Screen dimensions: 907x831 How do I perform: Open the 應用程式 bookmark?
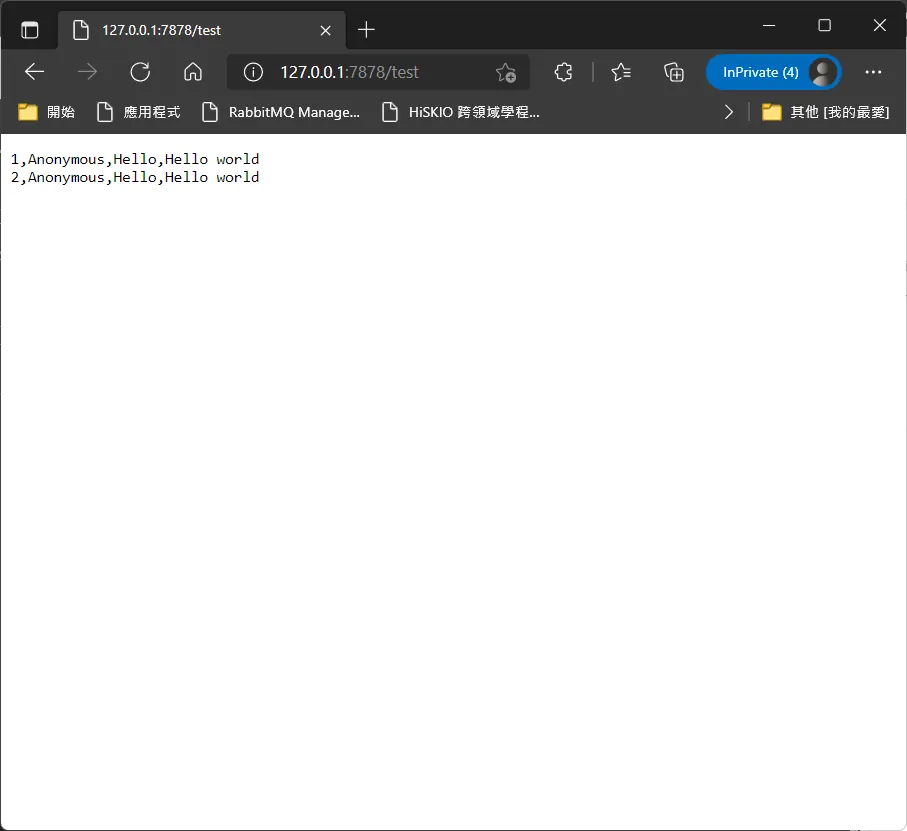coord(138,112)
